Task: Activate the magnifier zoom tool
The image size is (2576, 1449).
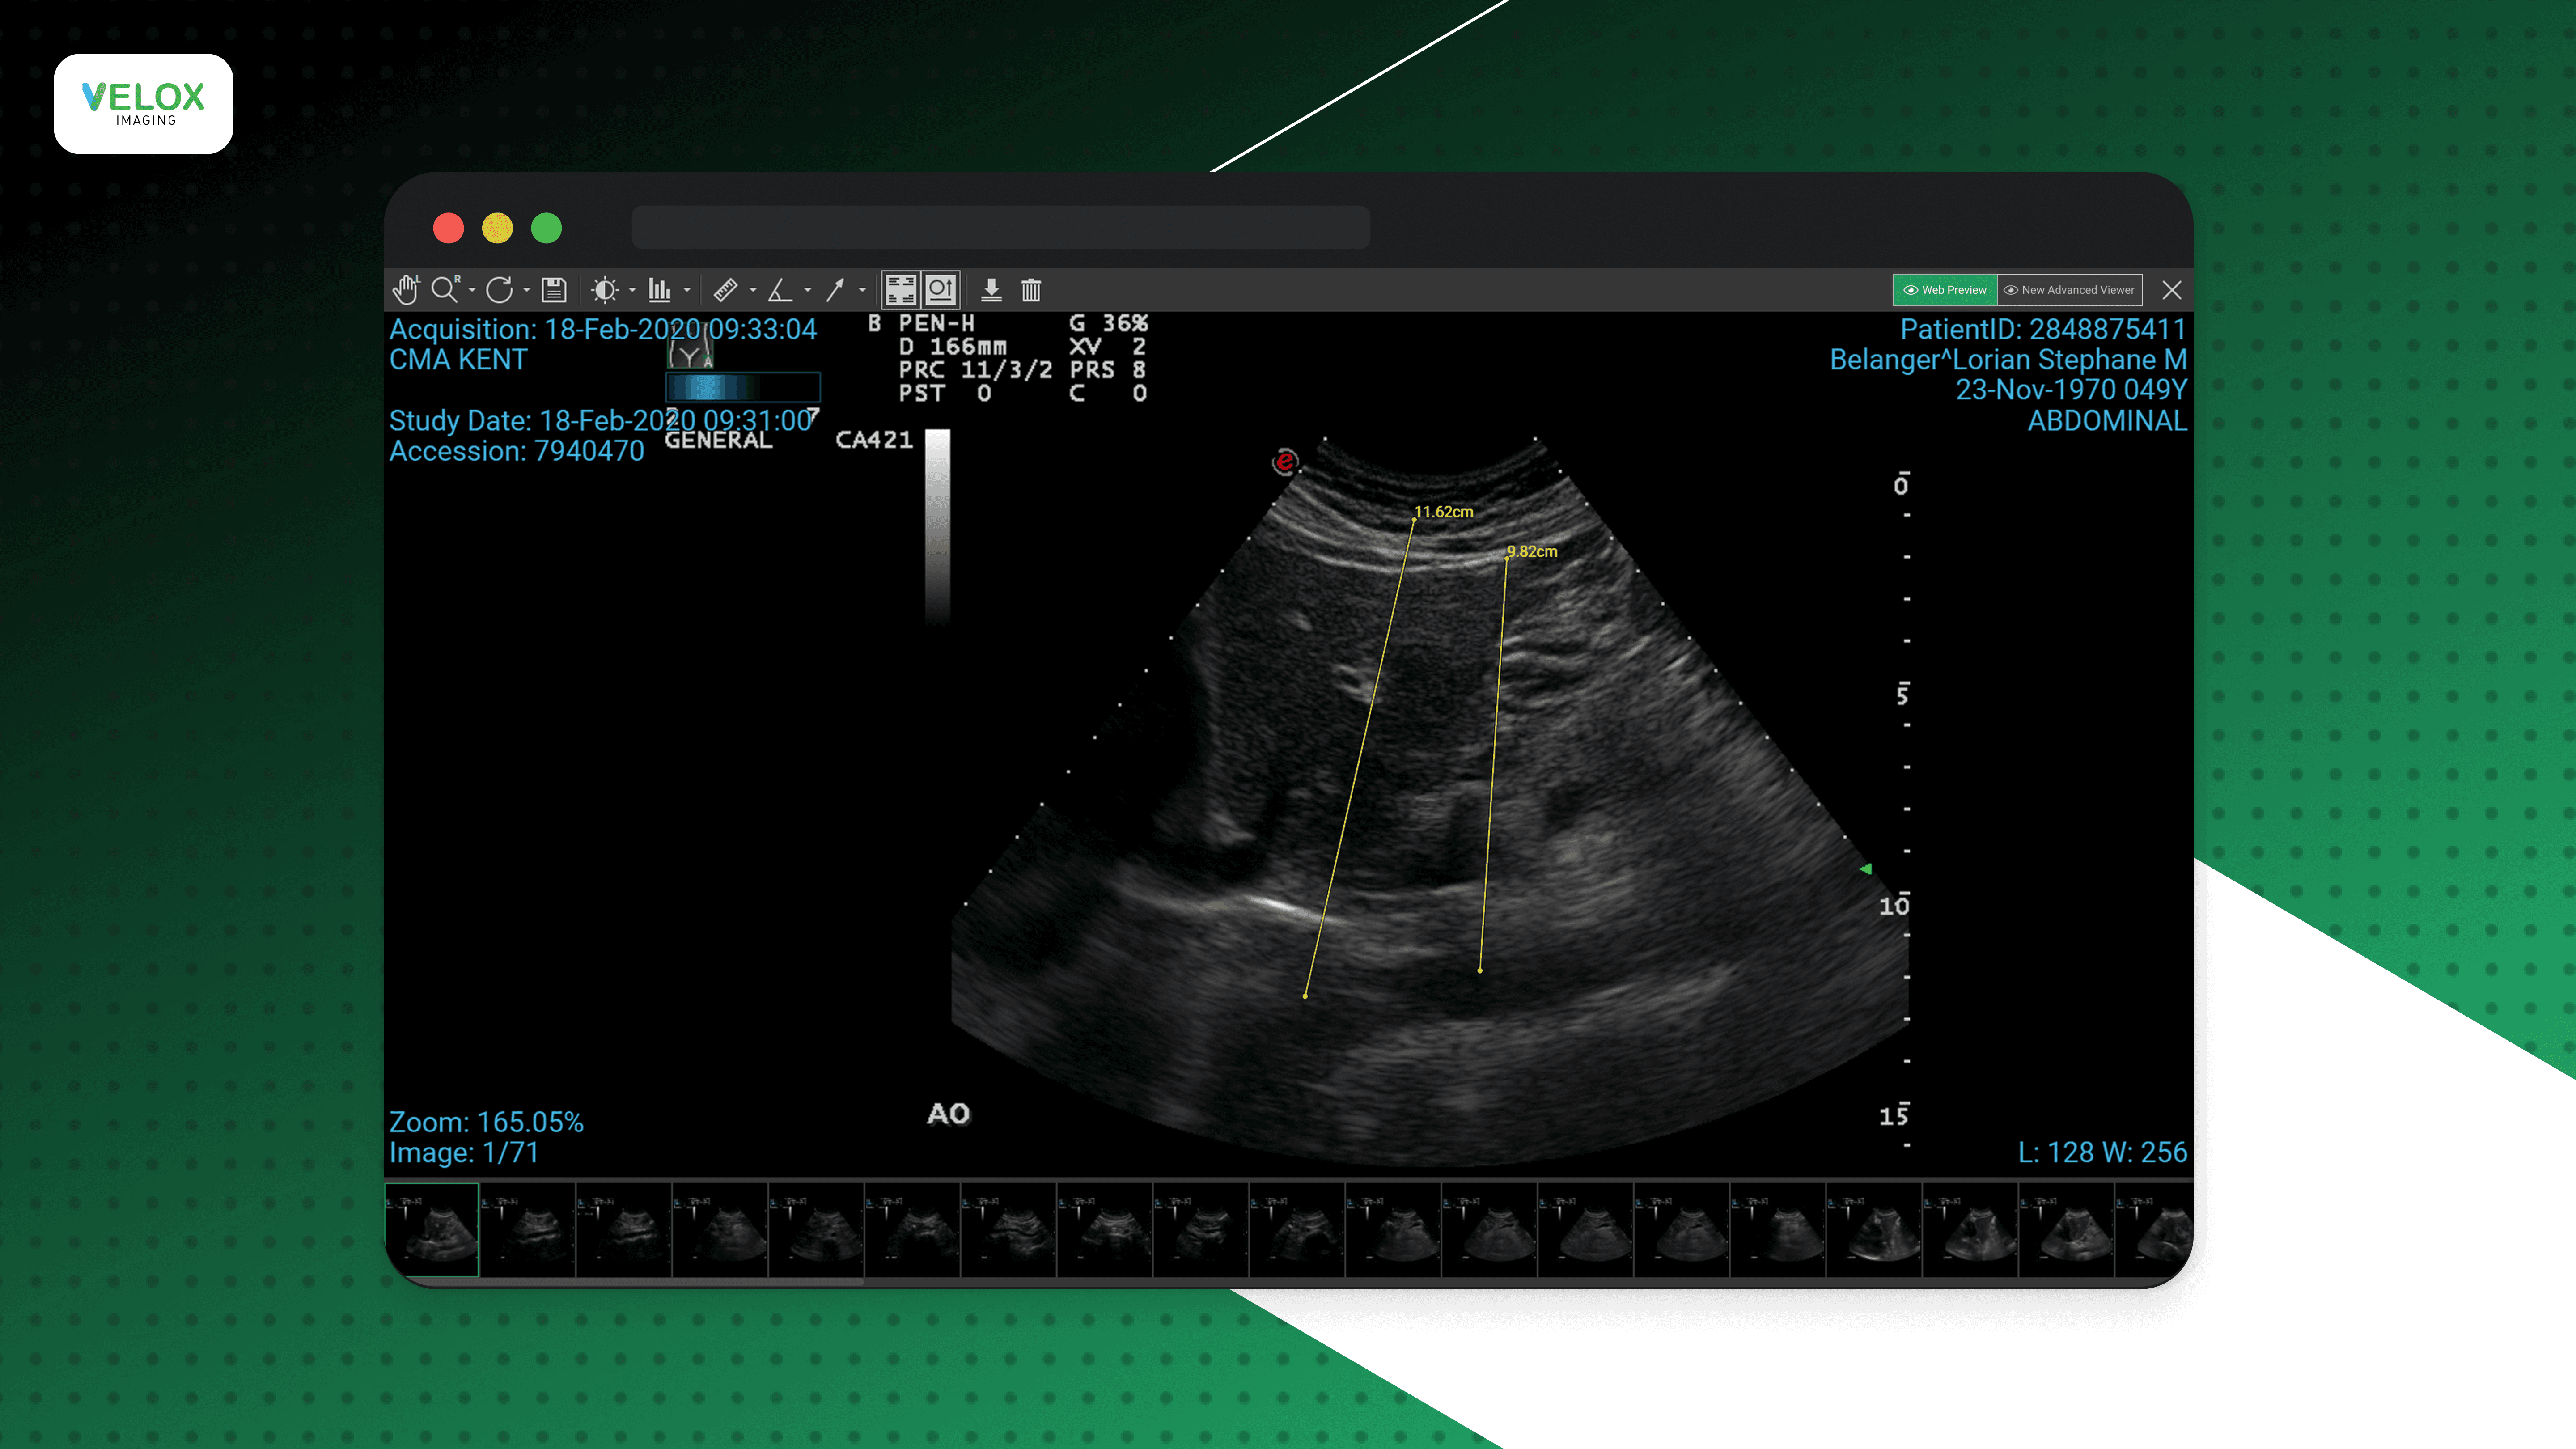Action: [x=445, y=290]
